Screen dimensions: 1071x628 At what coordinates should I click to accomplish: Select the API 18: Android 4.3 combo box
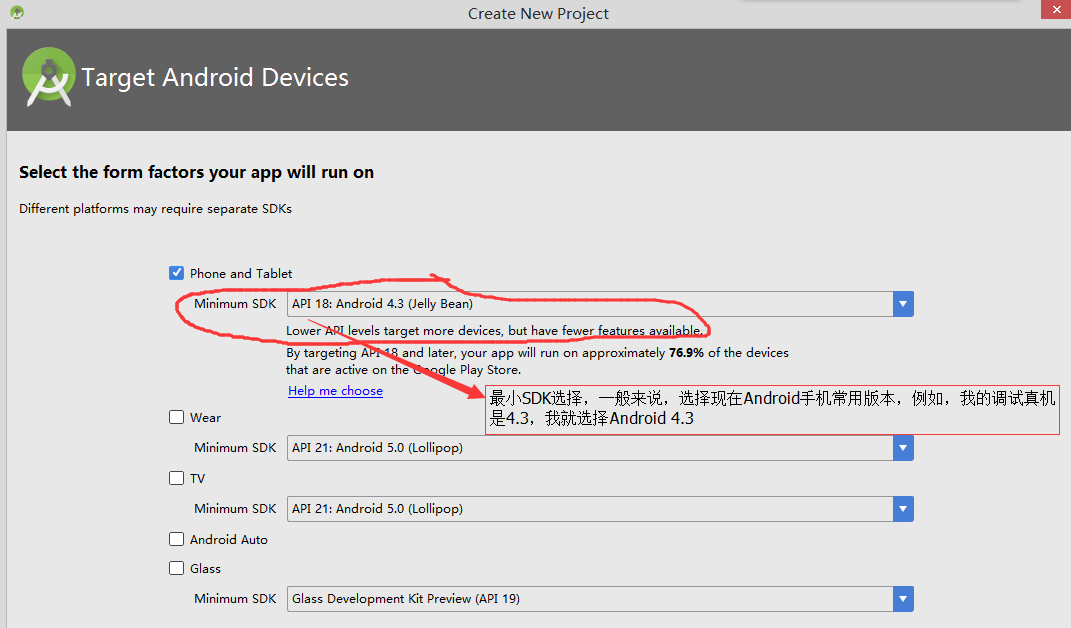pos(600,304)
